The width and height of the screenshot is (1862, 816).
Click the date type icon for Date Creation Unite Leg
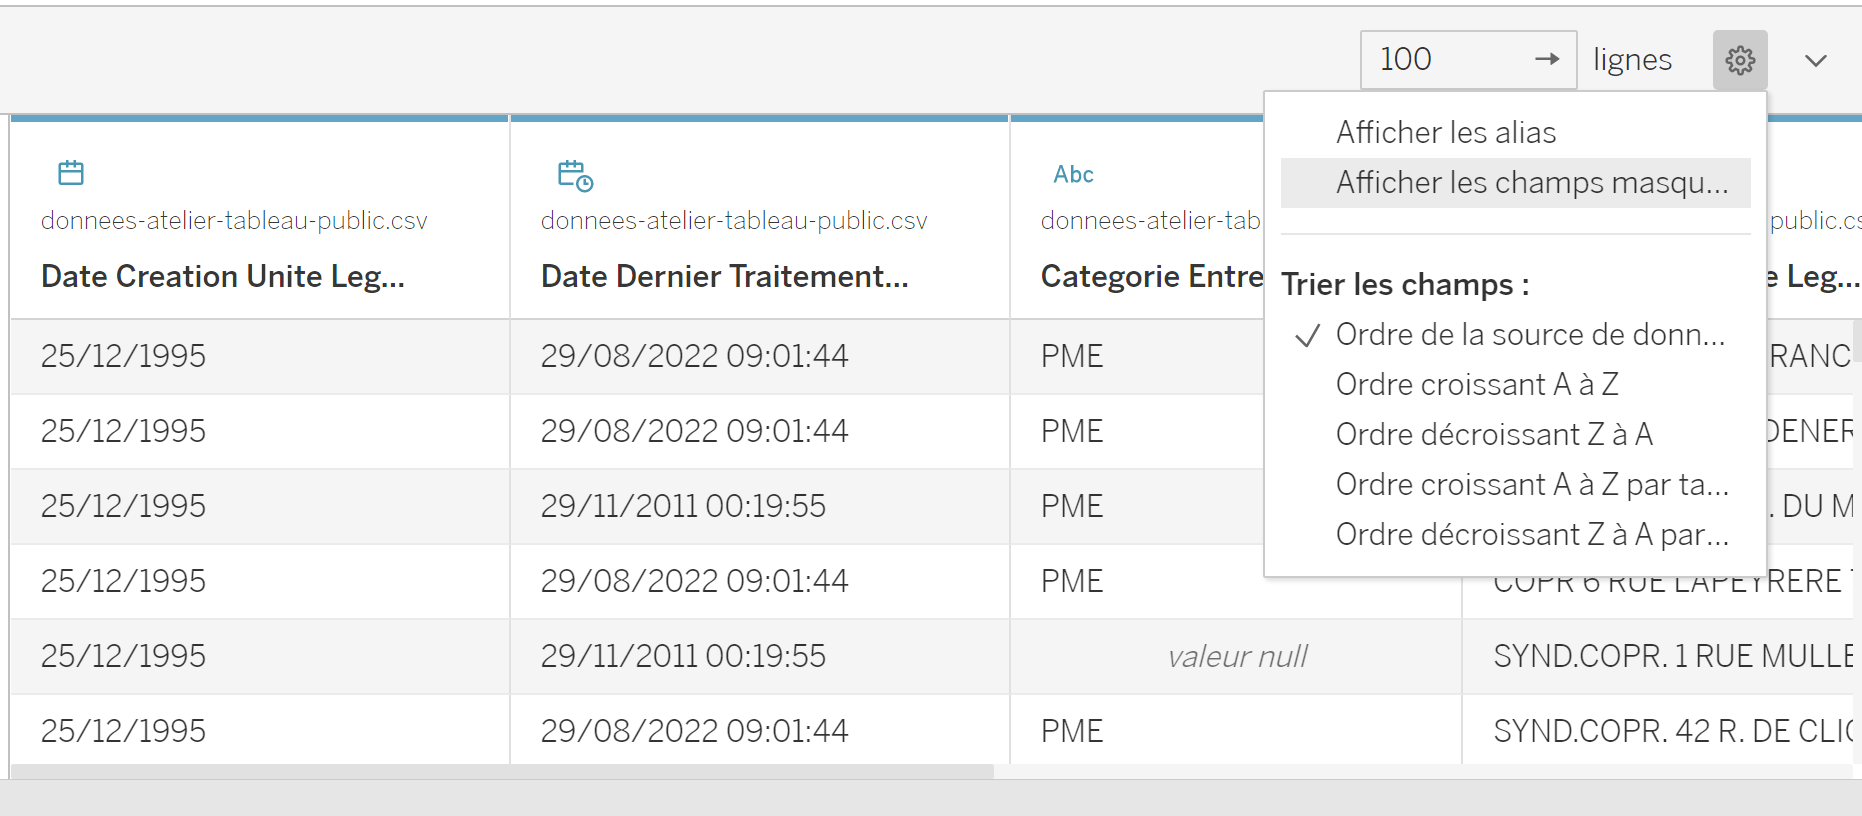pyautogui.click(x=71, y=173)
